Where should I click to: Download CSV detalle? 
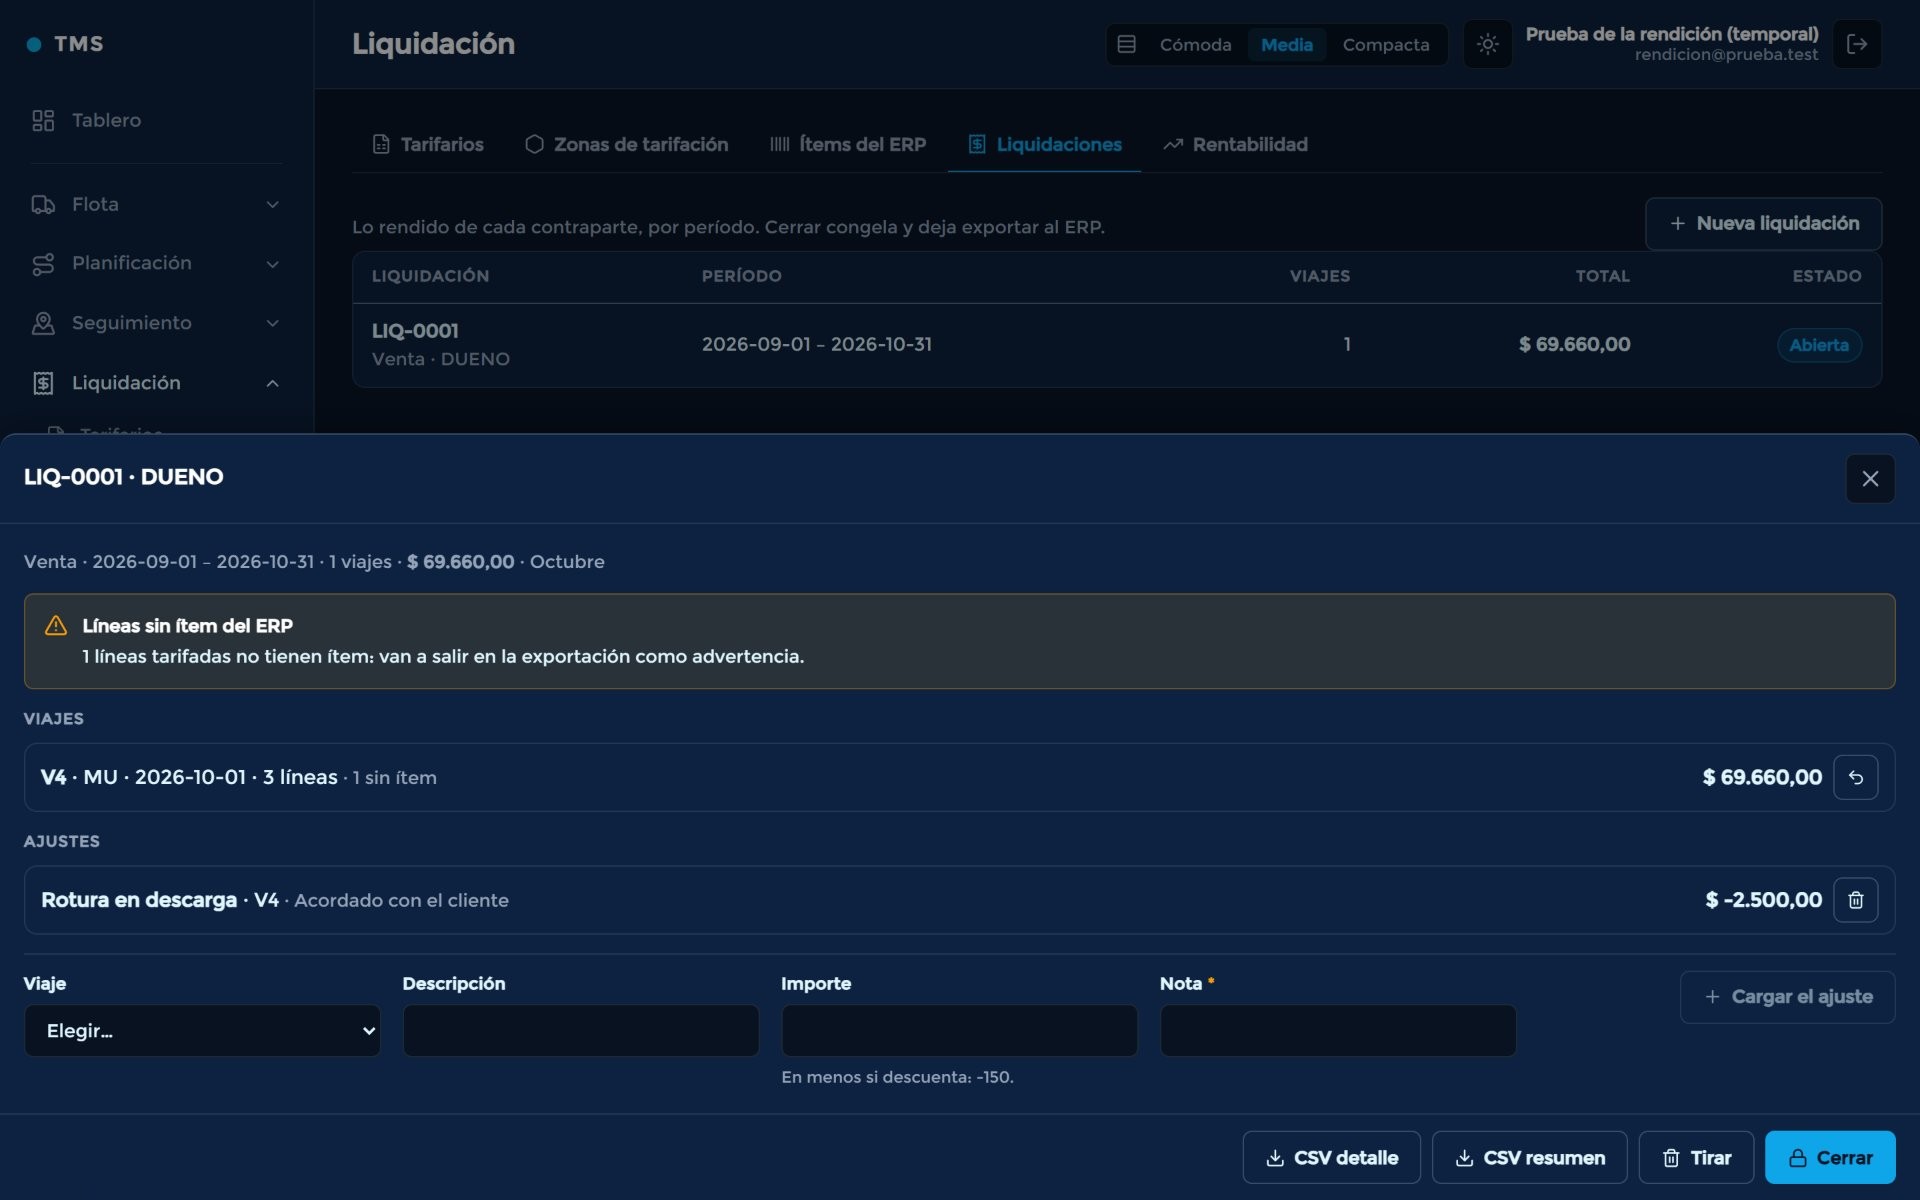click(x=1331, y=1157)
